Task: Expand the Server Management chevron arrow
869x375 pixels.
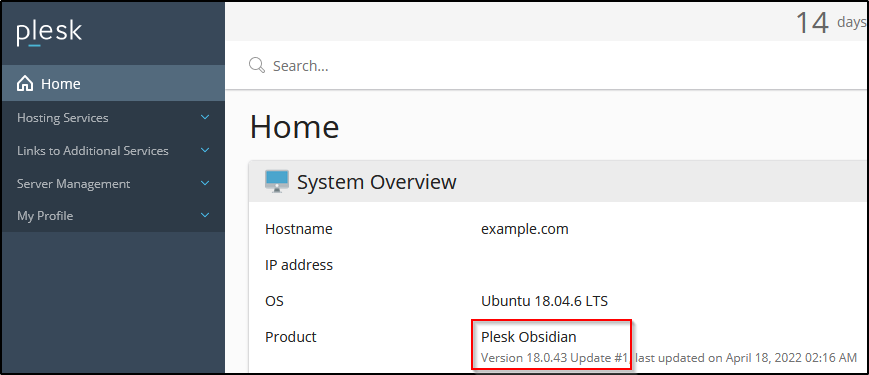Action: point(205,183)
